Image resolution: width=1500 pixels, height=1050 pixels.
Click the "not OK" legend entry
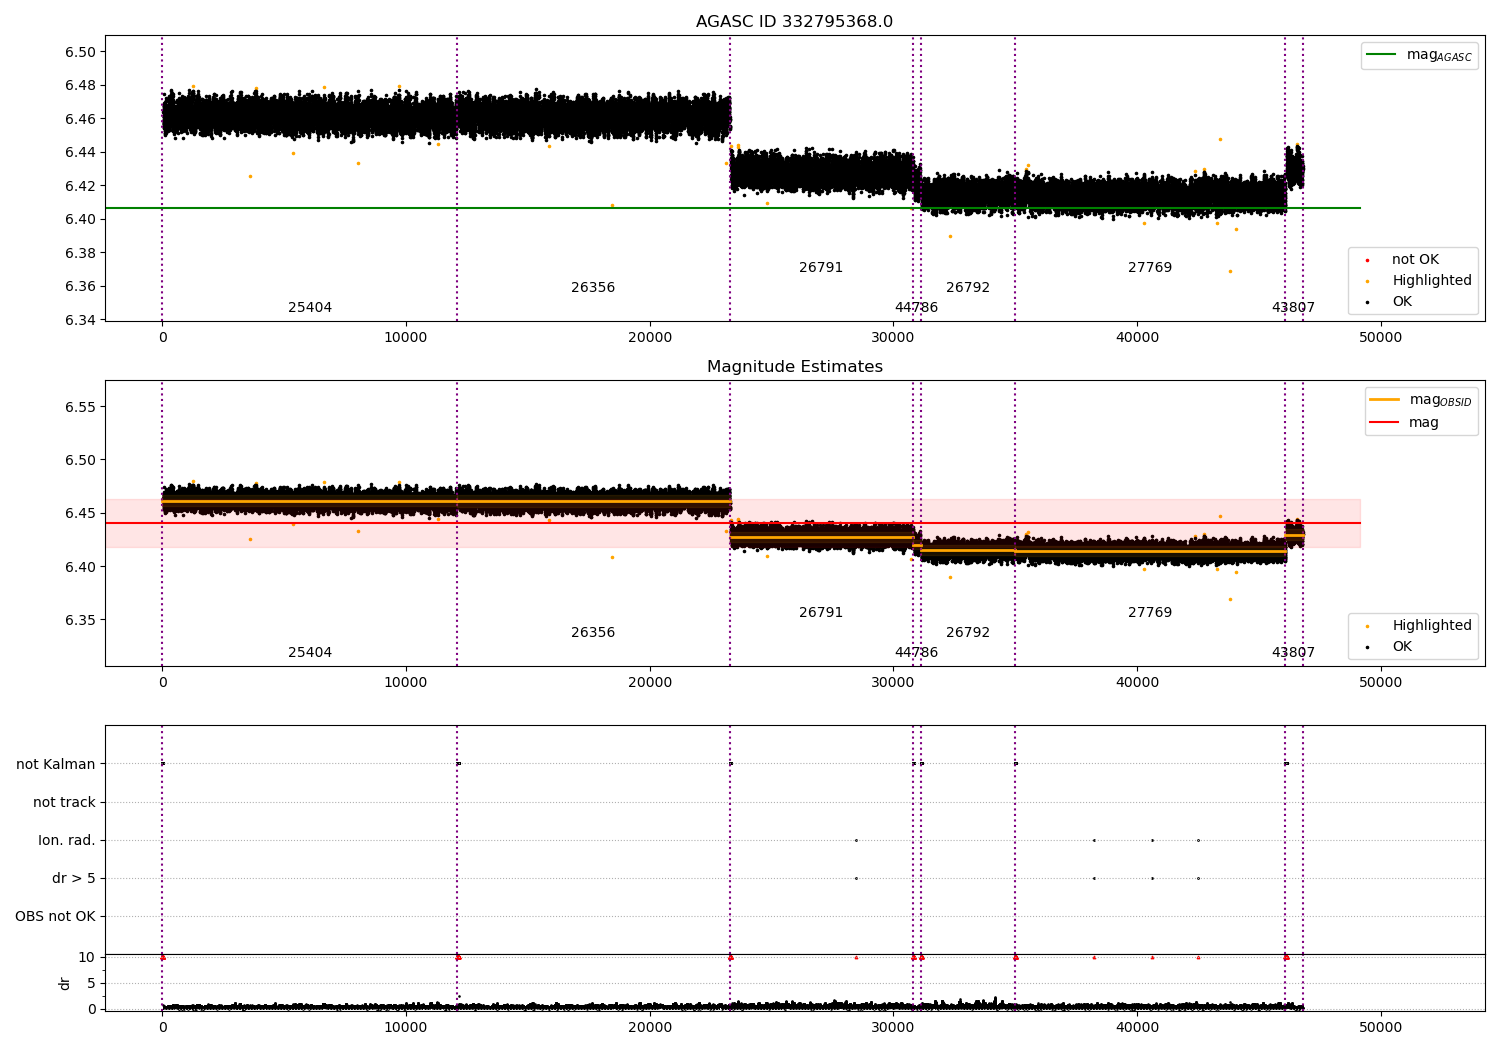click(x=1415, y=259)
